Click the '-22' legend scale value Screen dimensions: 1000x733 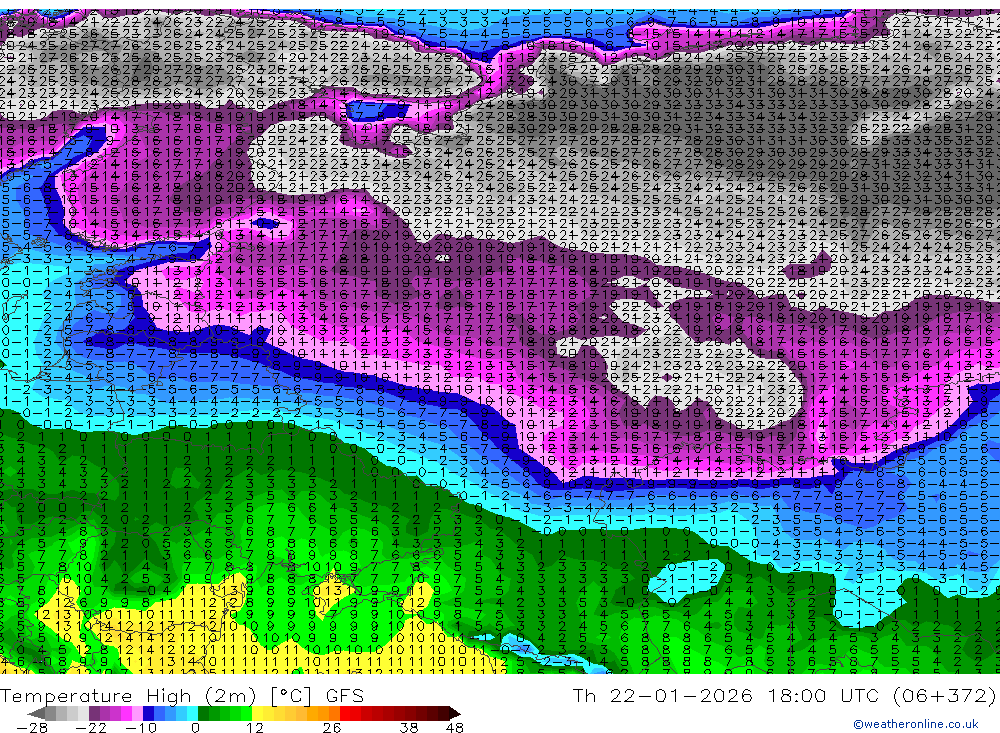[x=91, y=728]
